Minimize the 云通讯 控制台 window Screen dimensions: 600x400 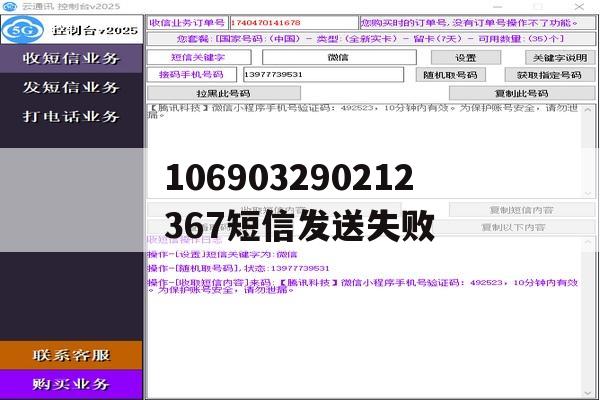[x=497, y=7]
